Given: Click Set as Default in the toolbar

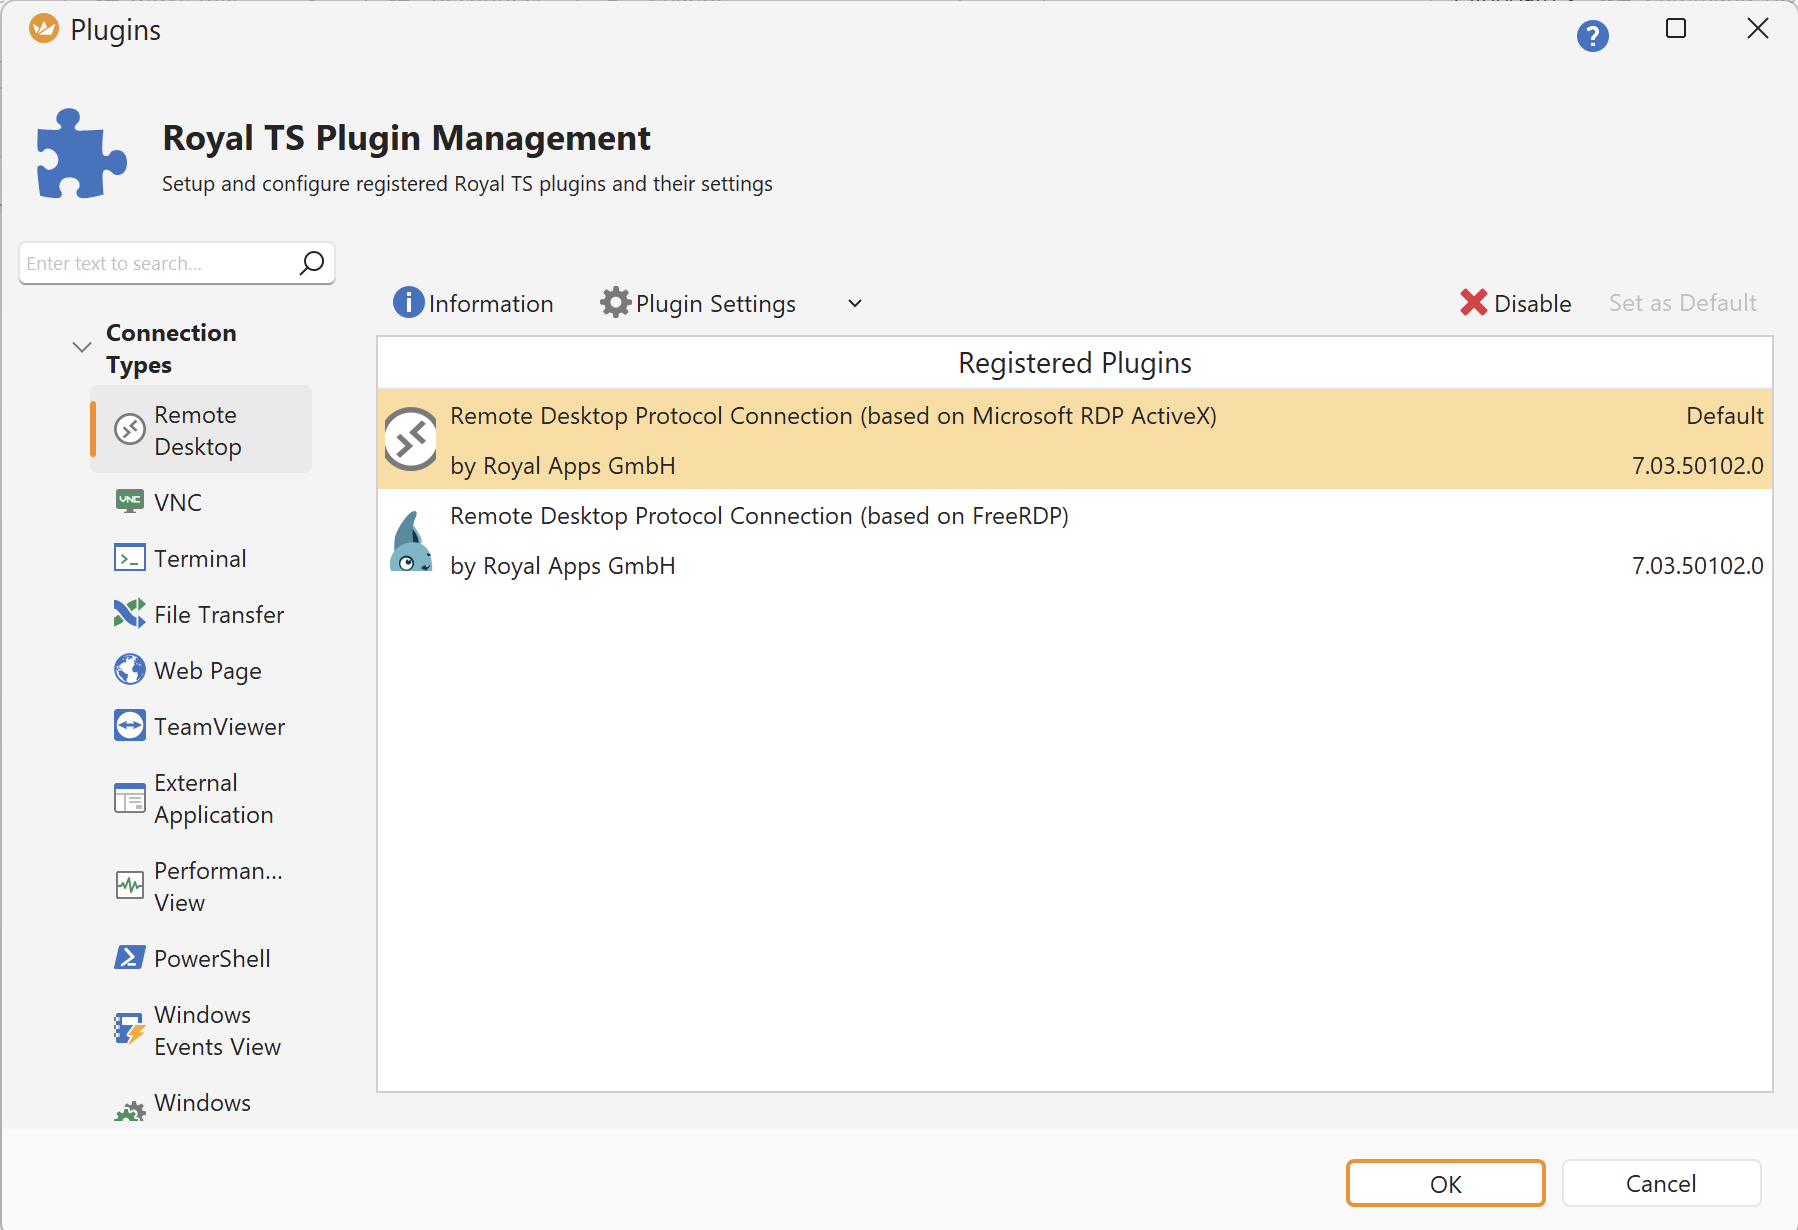Looking at the screenshot, I should (1682, 303).
